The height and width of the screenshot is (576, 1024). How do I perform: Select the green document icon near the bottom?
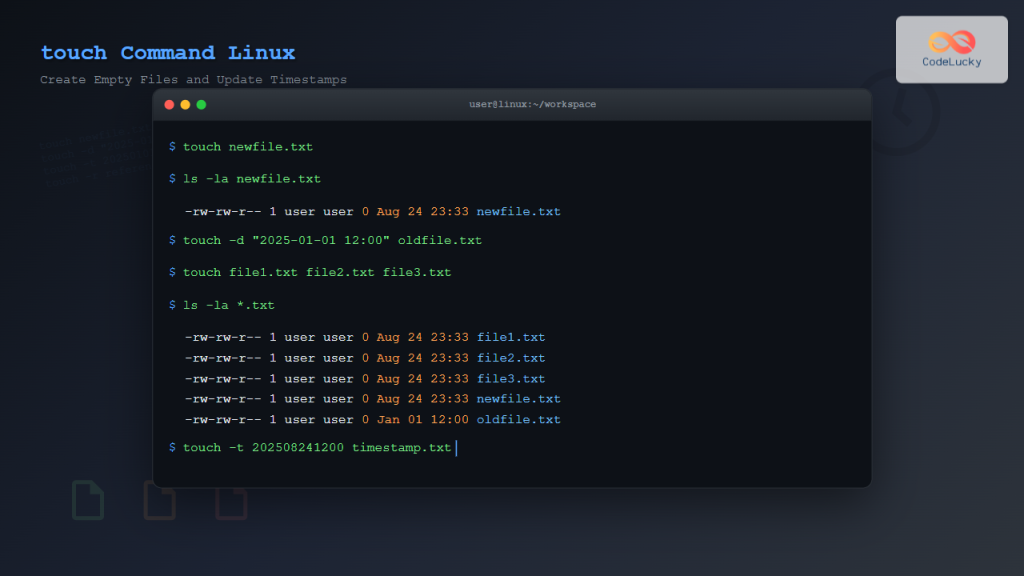tap(88, 500)
